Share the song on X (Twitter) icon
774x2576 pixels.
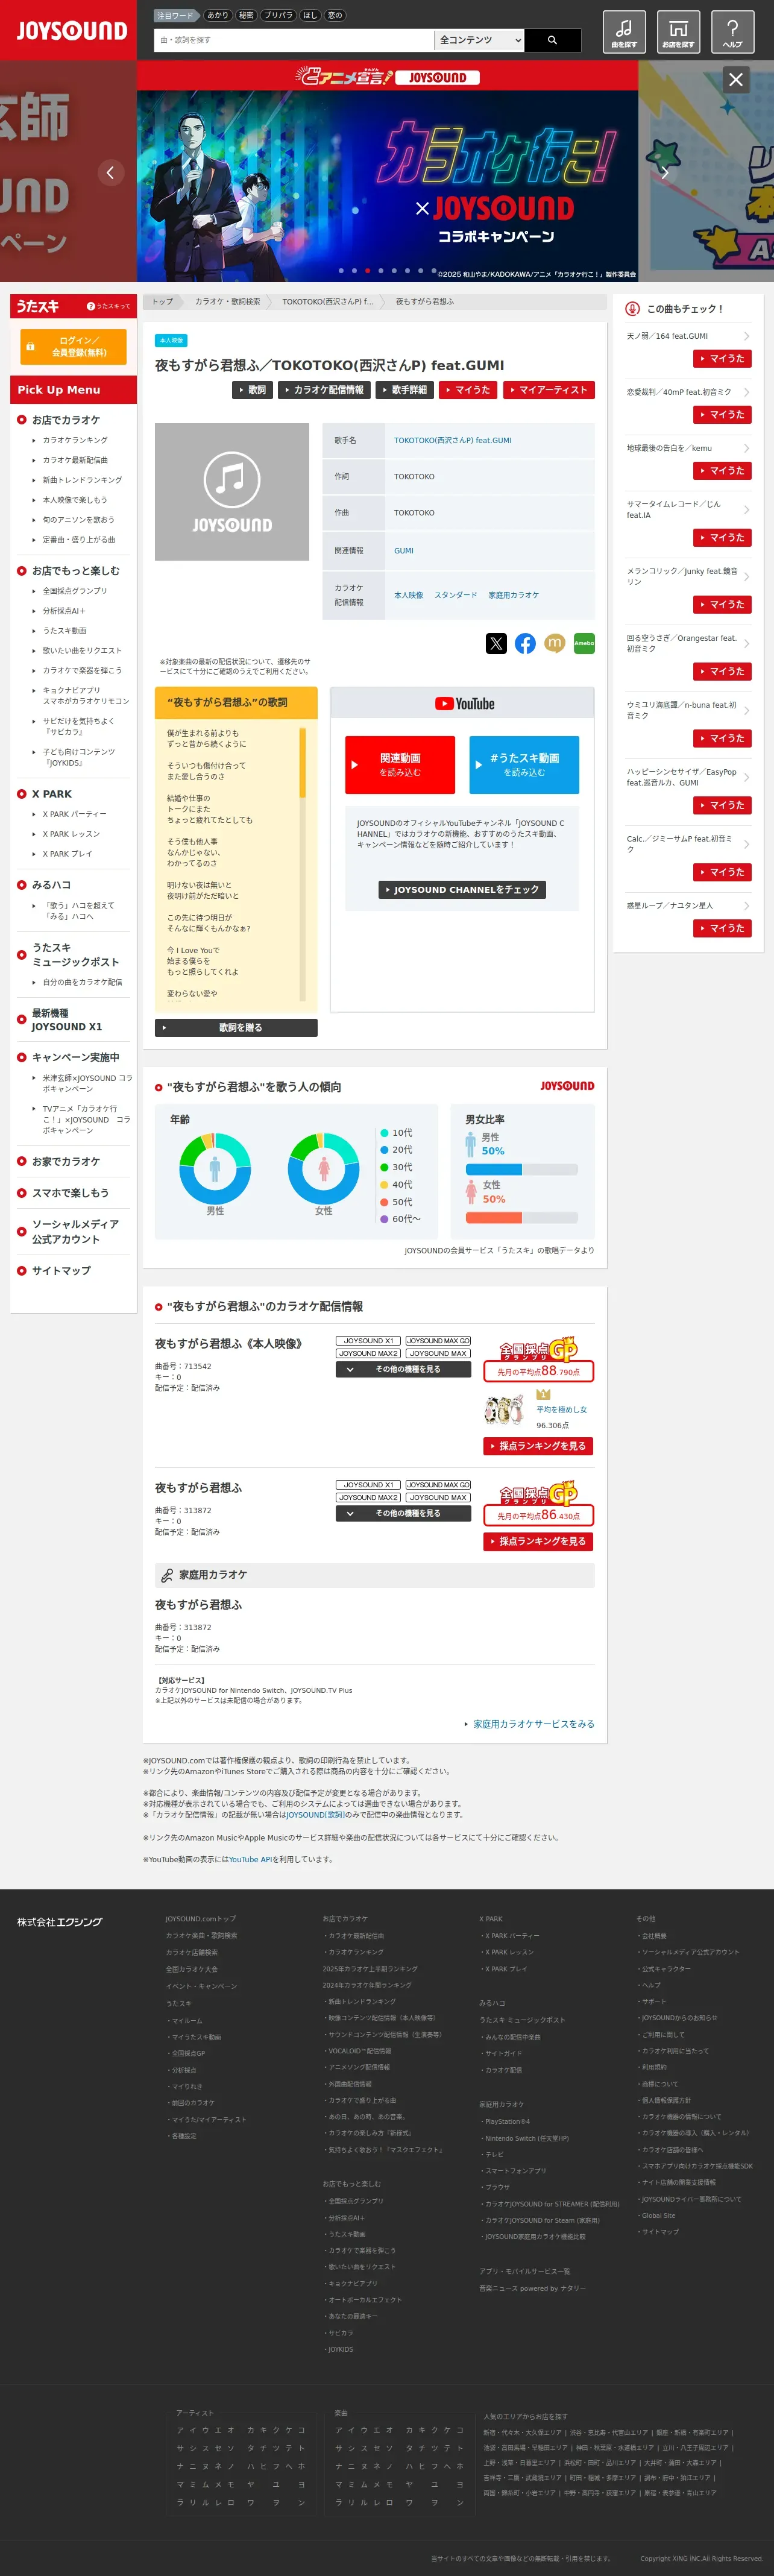tap(496, 643)
